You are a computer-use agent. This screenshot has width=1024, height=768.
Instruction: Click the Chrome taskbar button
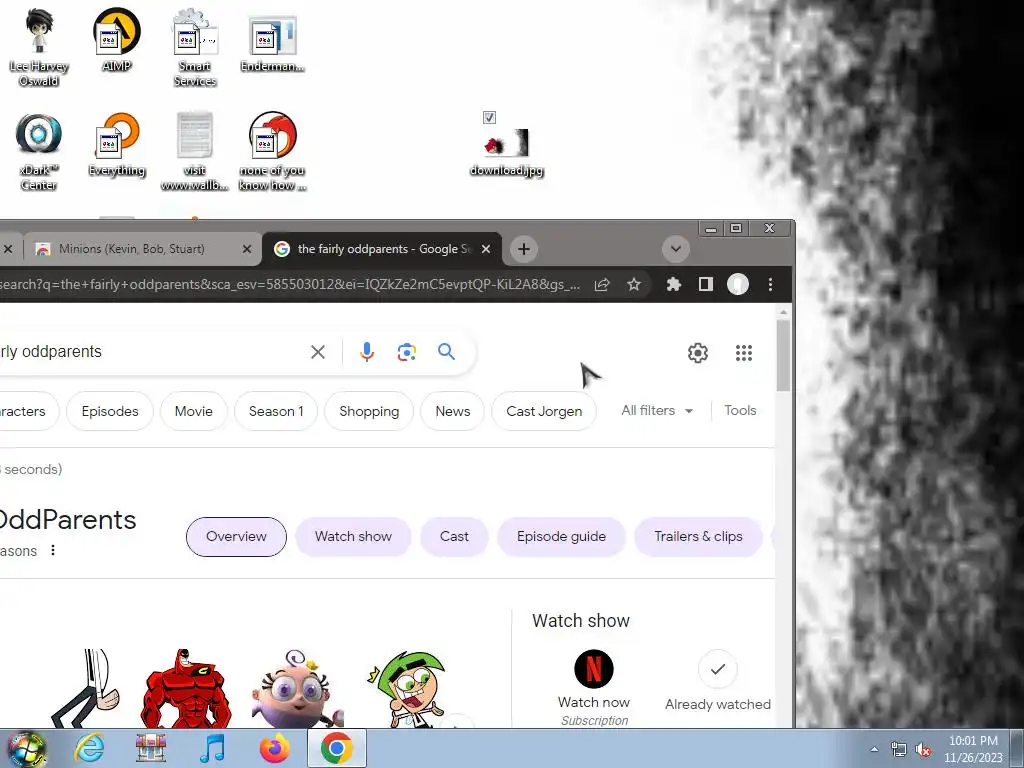point(336,748)
